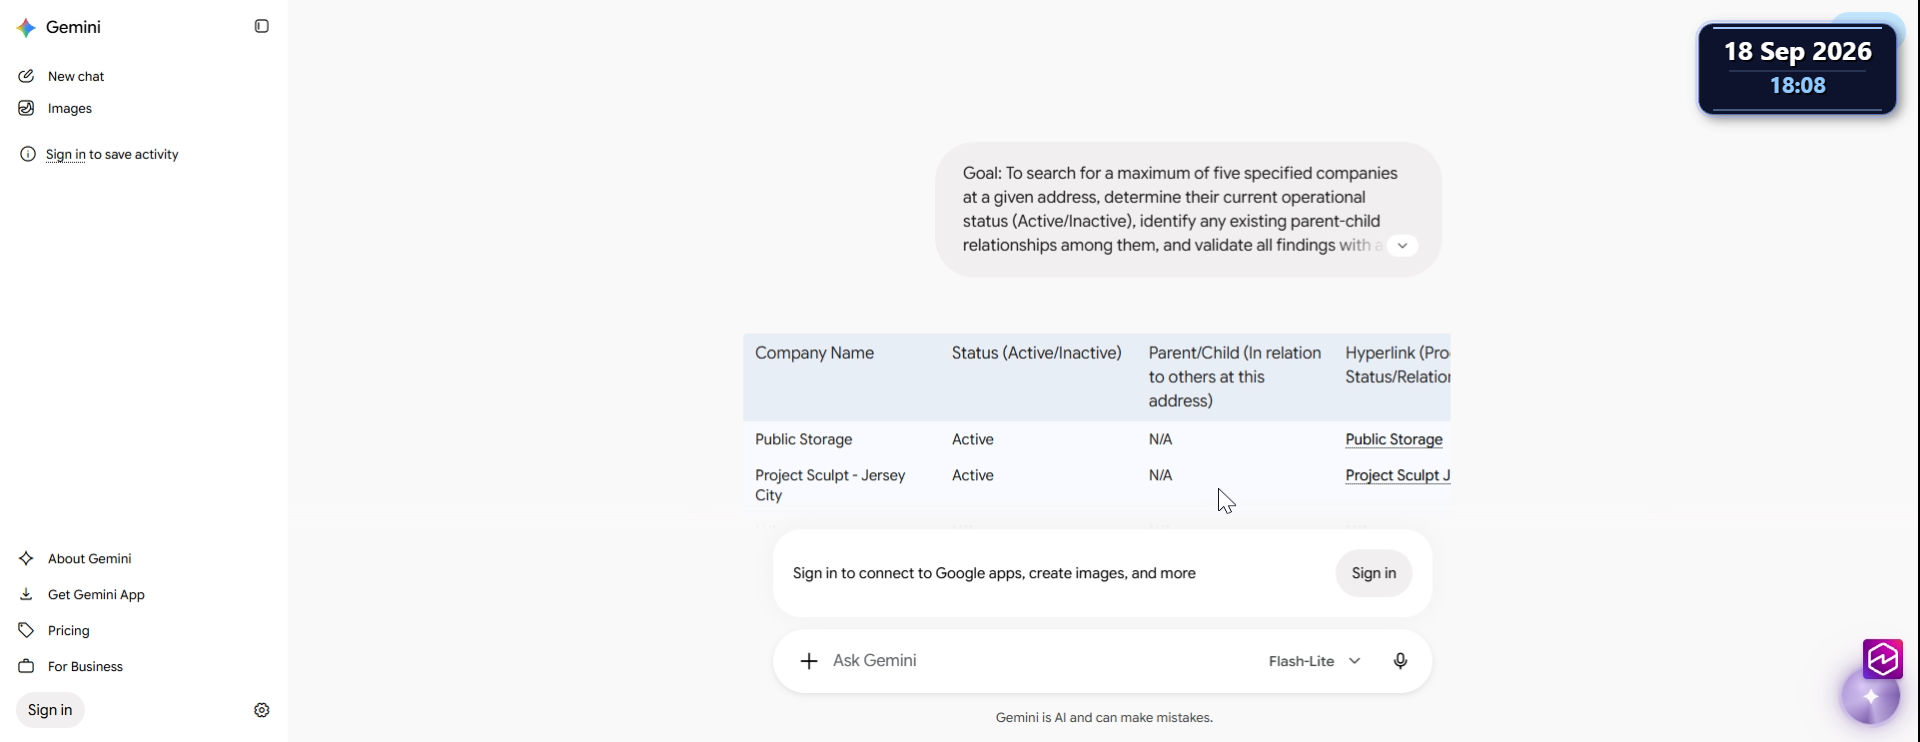Screen dimensions: 1920x742
Task: Open the Project Sculpt hyperlink
Action: [x=1397, y=475]
